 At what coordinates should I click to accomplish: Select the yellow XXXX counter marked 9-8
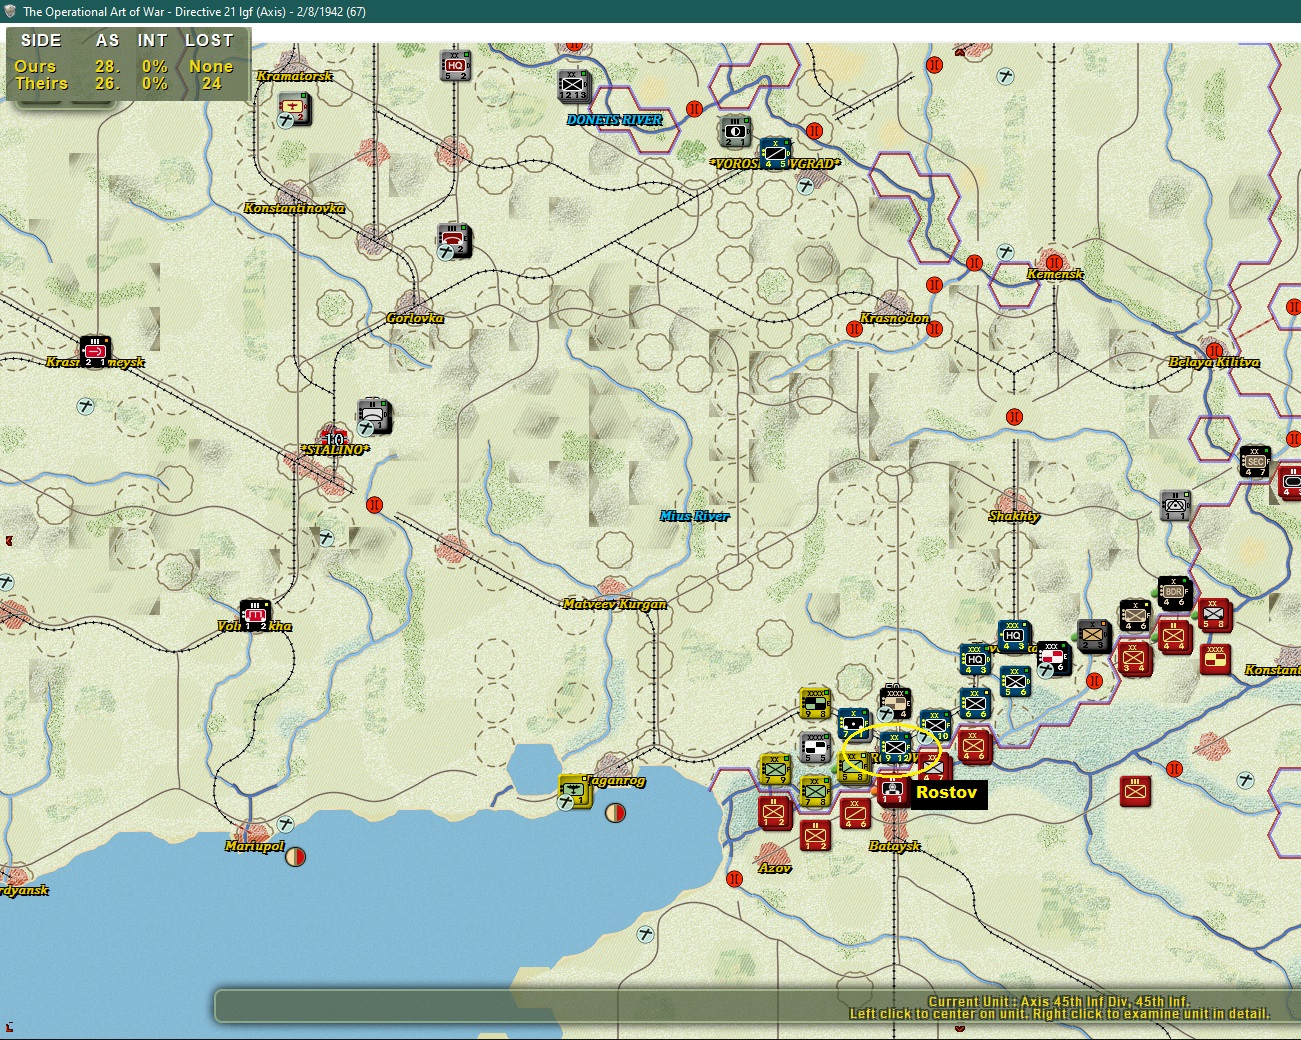click(815, 703)
